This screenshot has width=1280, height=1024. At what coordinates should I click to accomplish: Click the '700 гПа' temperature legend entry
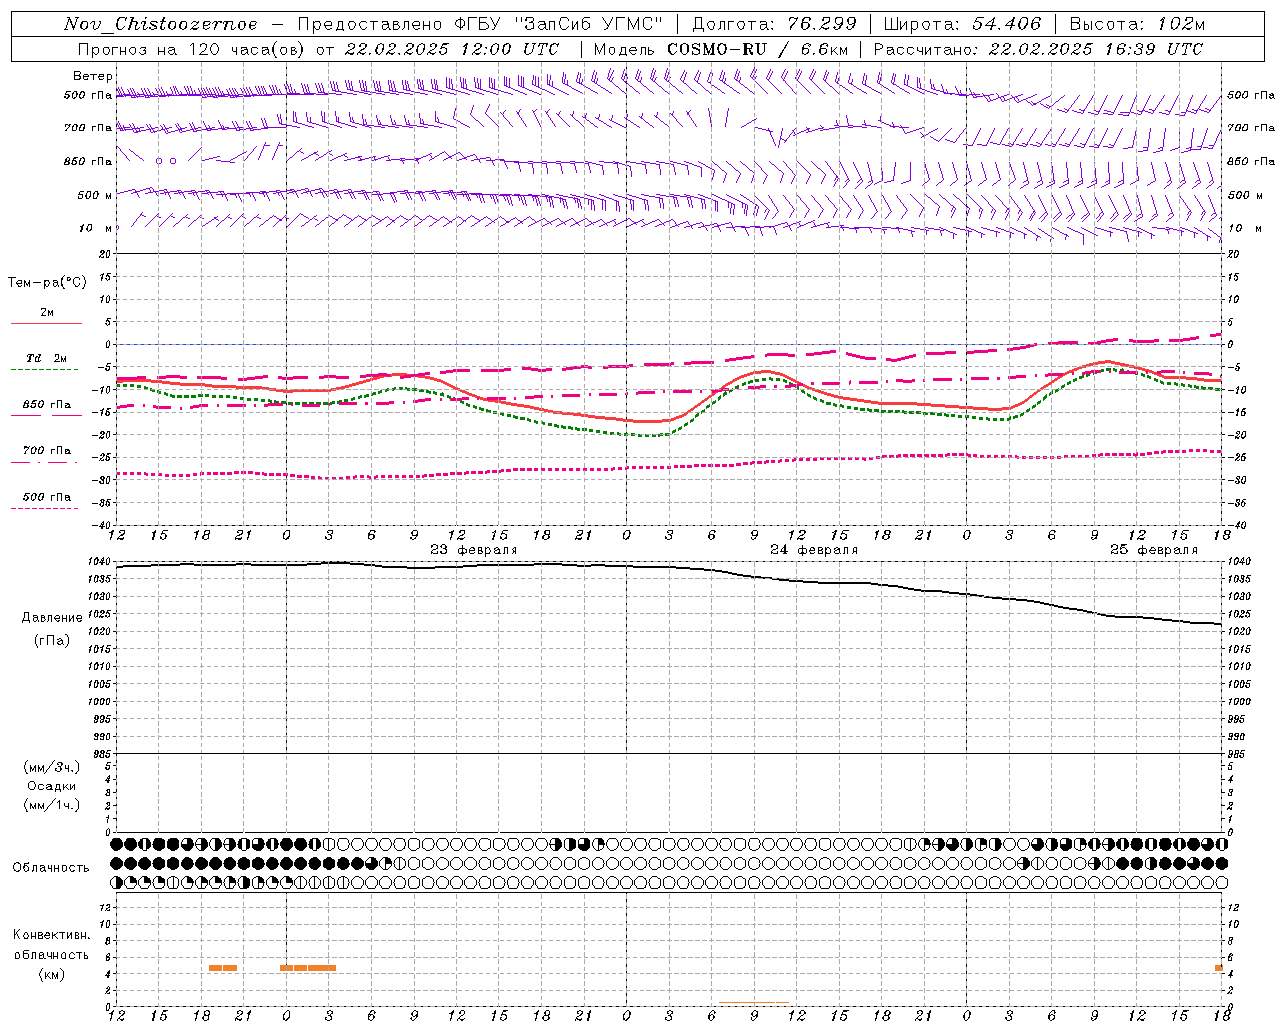click(x=47, y=451)
